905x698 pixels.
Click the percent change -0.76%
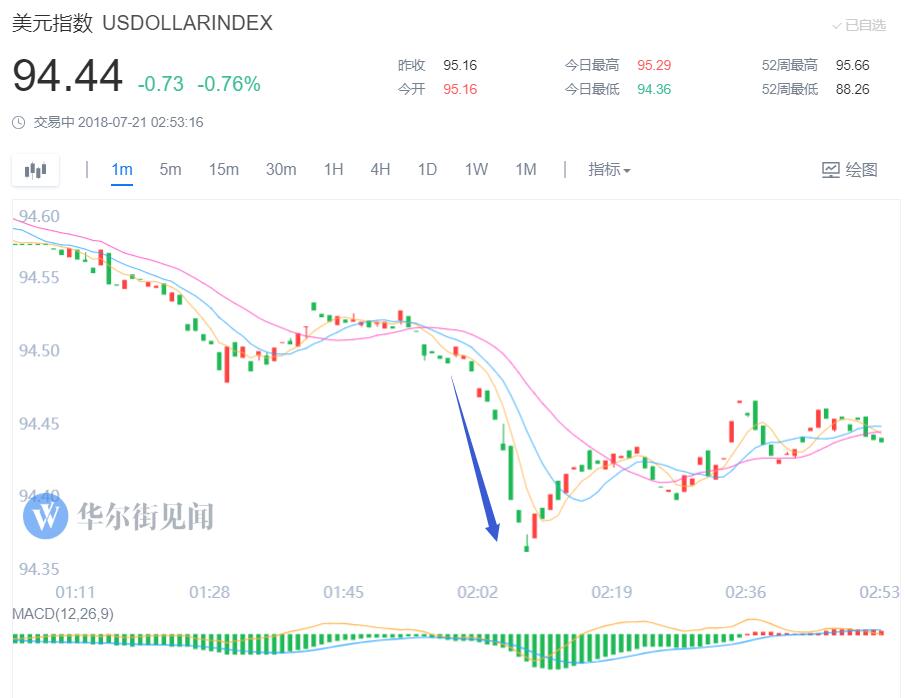[x=229, y=84]
